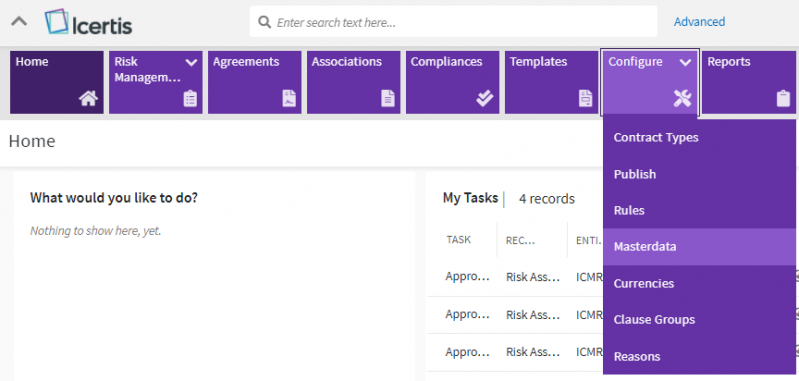Focus the search text field
This screenshot has width=799, height=381.
[453, 22]
